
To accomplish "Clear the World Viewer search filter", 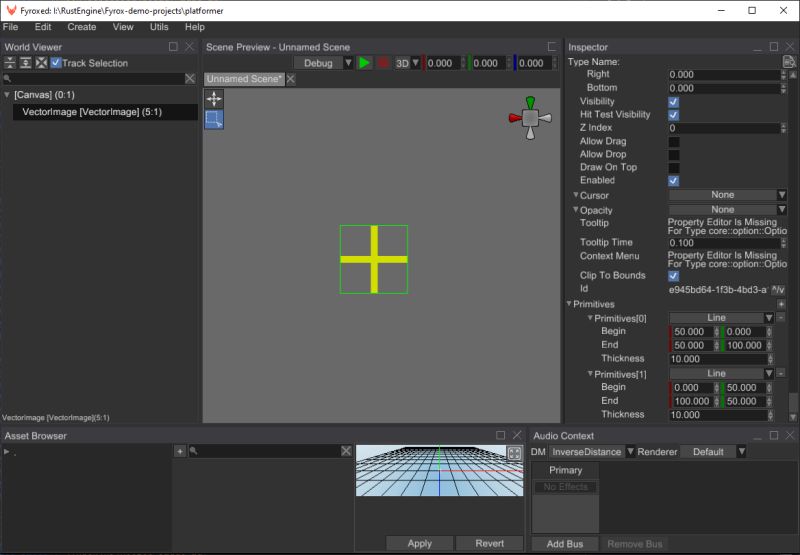I will (x=190, y=79).
